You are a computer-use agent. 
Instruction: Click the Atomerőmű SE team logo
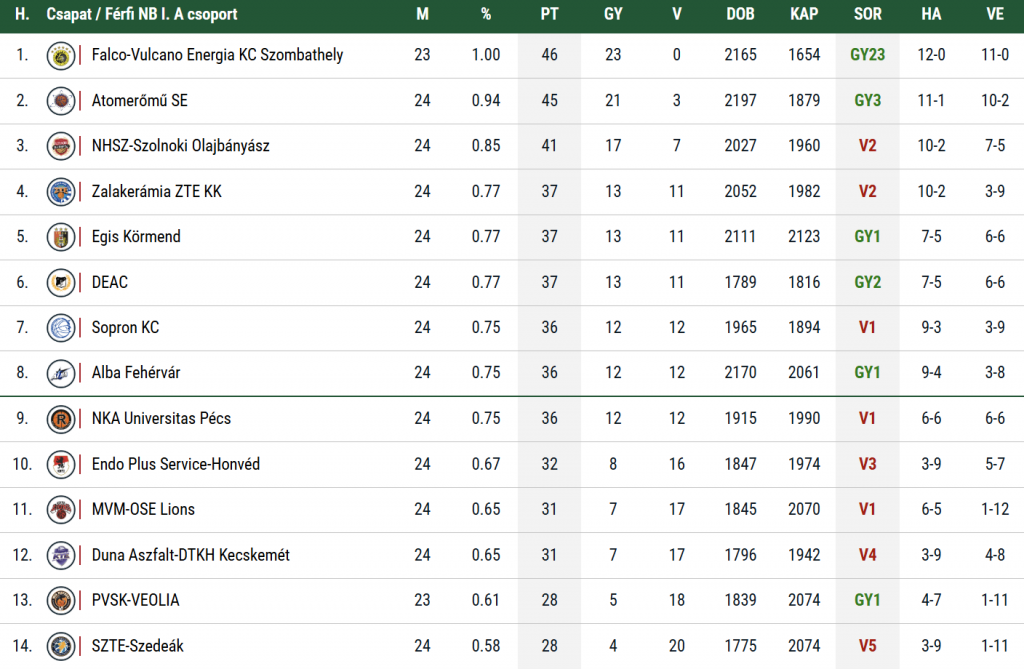pos(61,100)
